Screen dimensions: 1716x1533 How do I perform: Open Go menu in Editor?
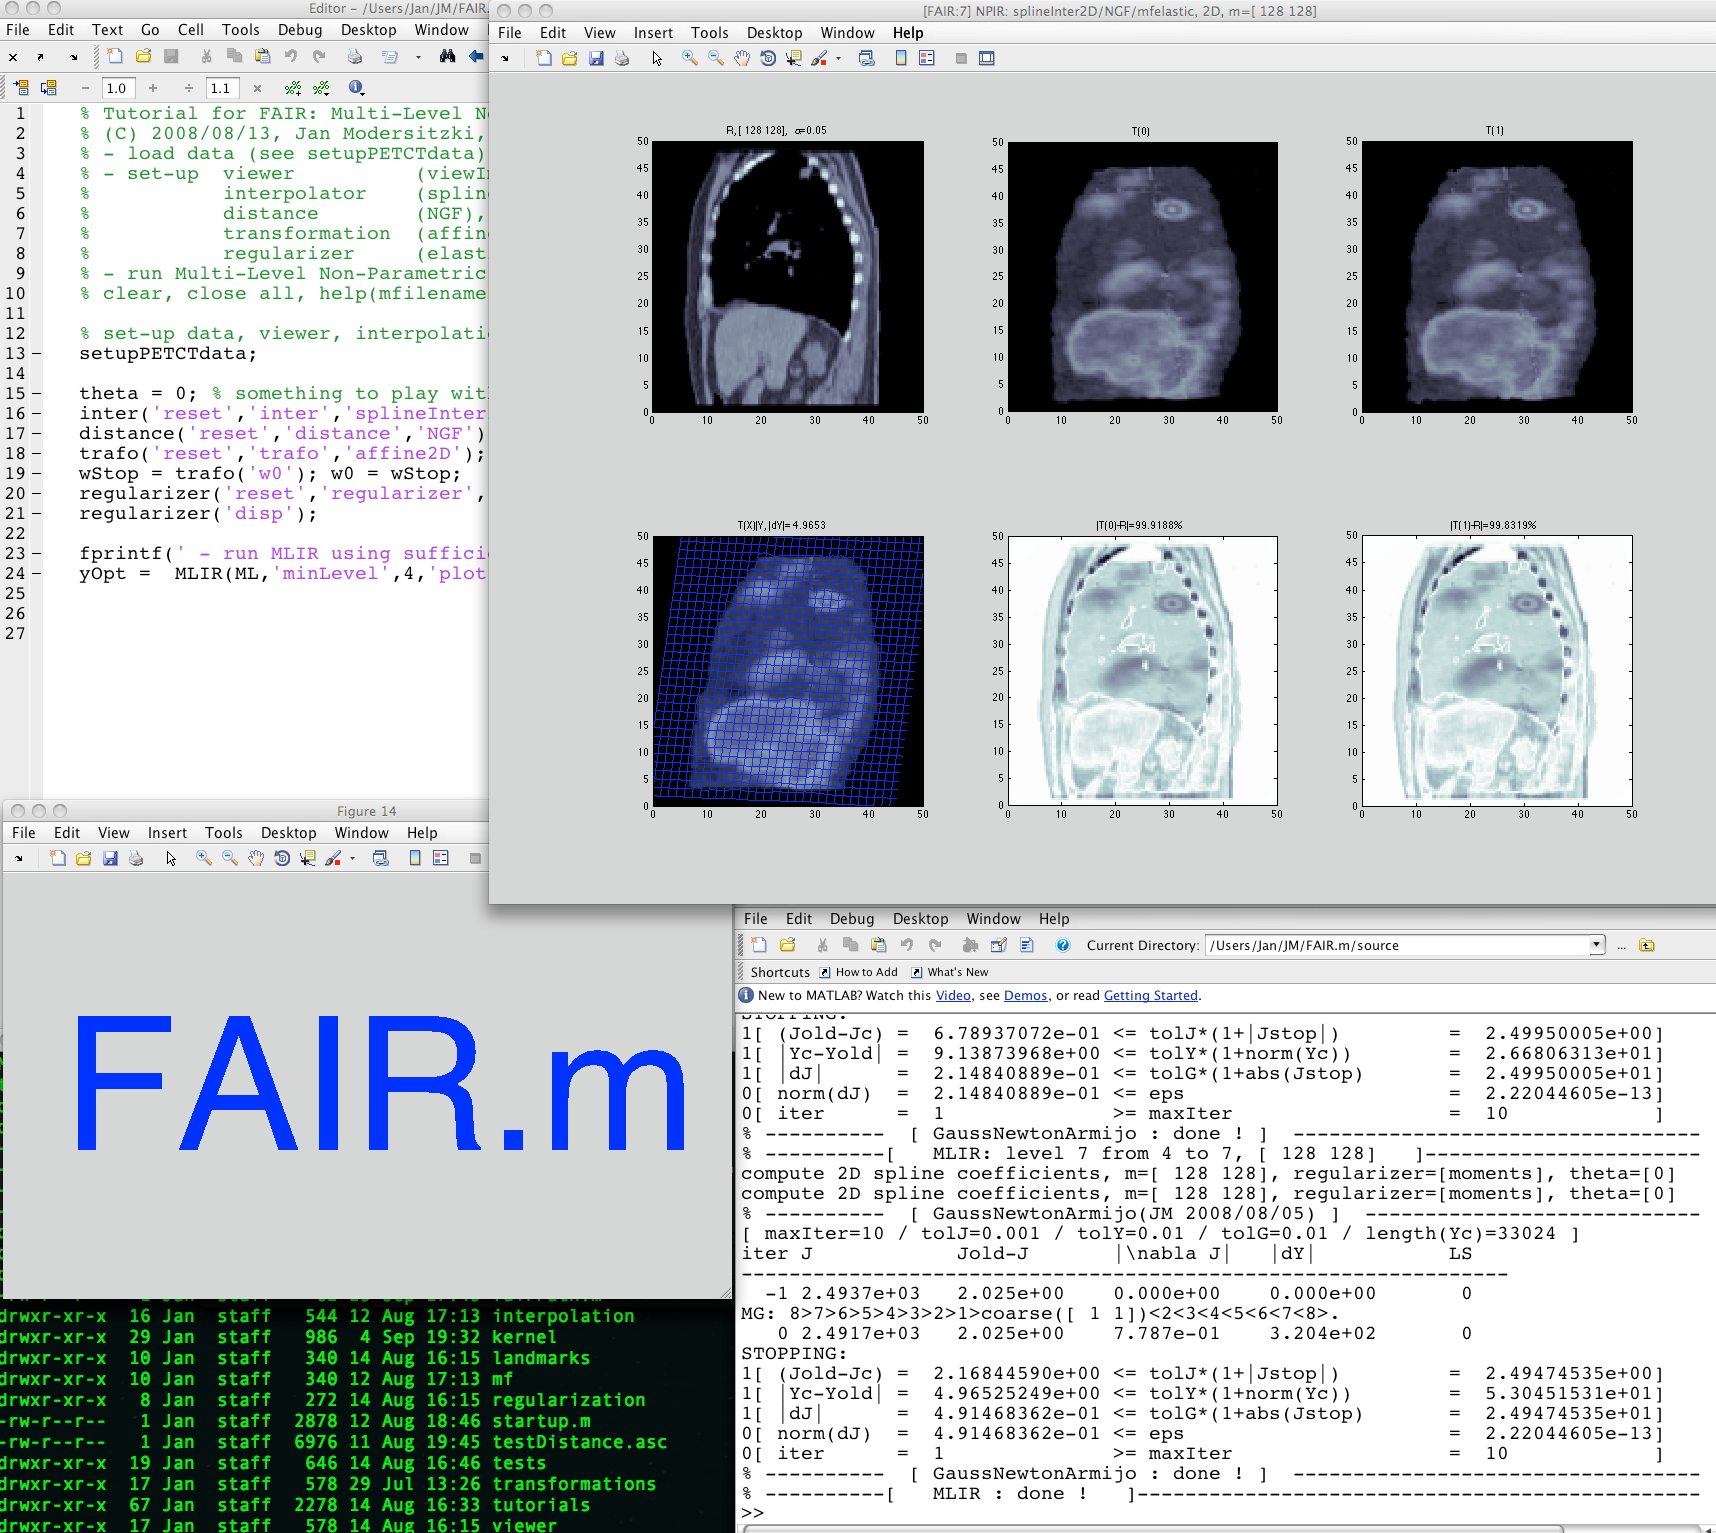click(x=150, y=30)
